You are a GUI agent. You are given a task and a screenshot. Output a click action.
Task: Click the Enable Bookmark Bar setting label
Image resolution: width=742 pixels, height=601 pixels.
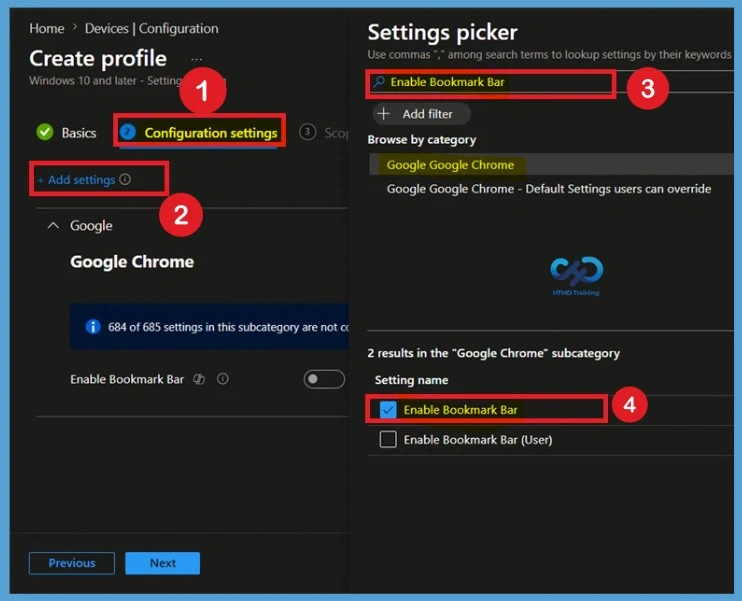127,379
